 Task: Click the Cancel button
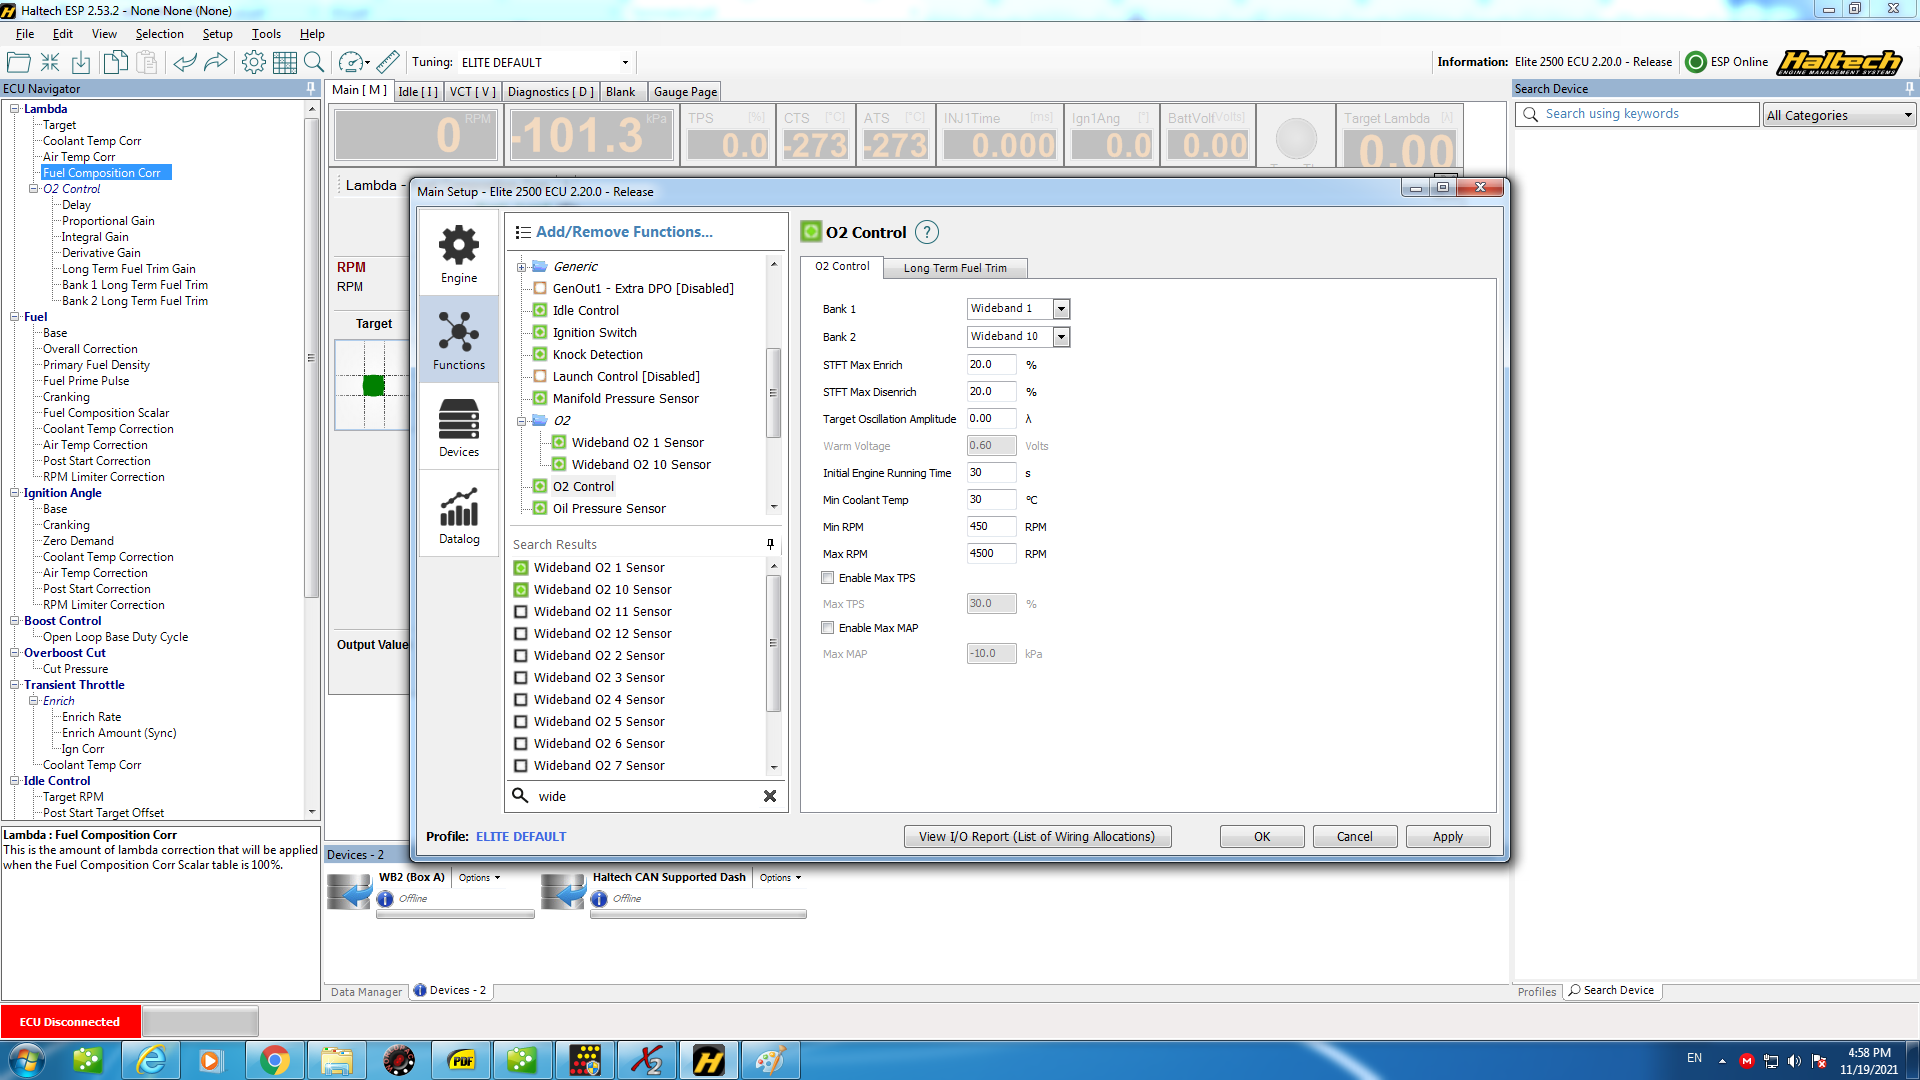click(1355, 837)
